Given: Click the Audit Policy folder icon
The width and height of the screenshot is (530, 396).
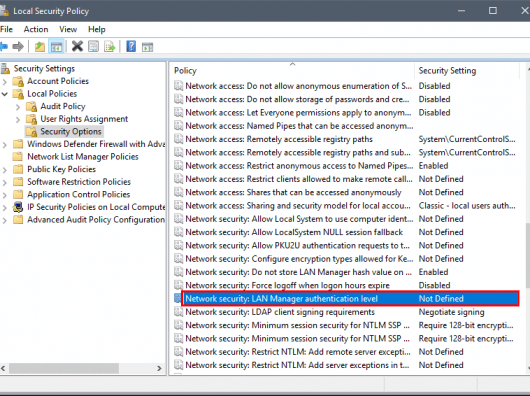Looking at the screenshot, I should 31,106.
